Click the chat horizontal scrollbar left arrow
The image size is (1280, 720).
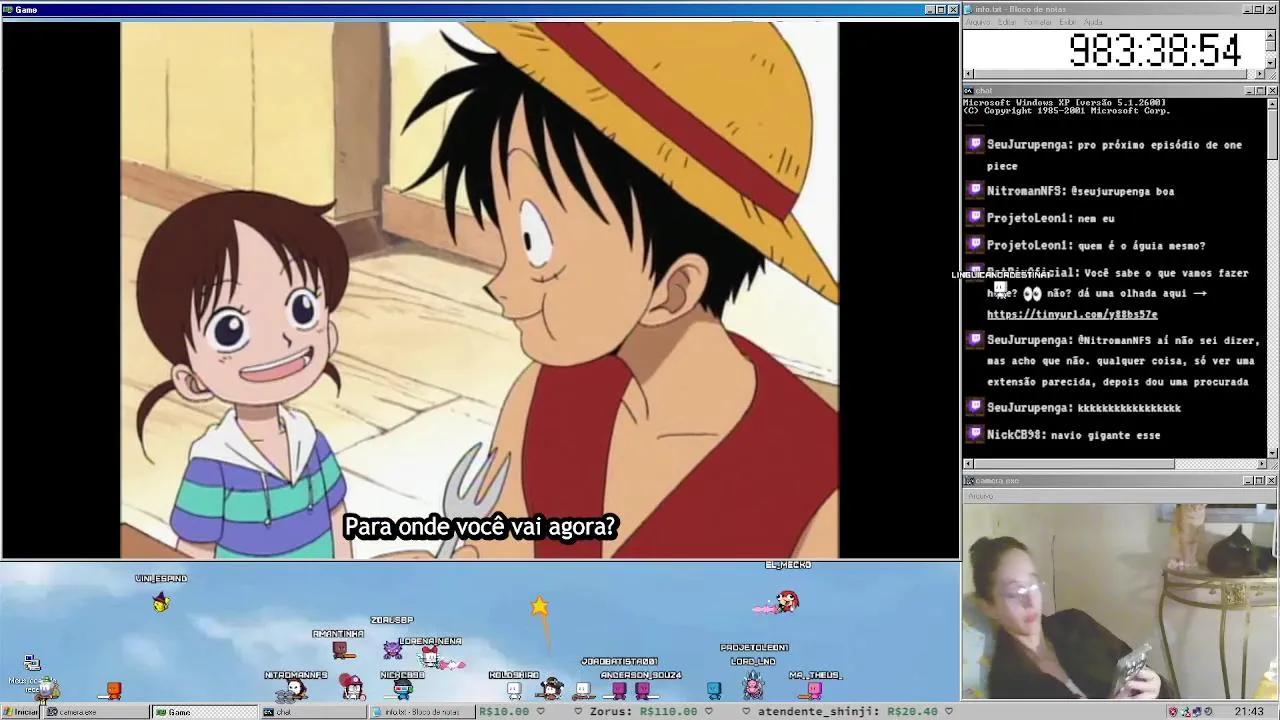(x=968, y=464)
